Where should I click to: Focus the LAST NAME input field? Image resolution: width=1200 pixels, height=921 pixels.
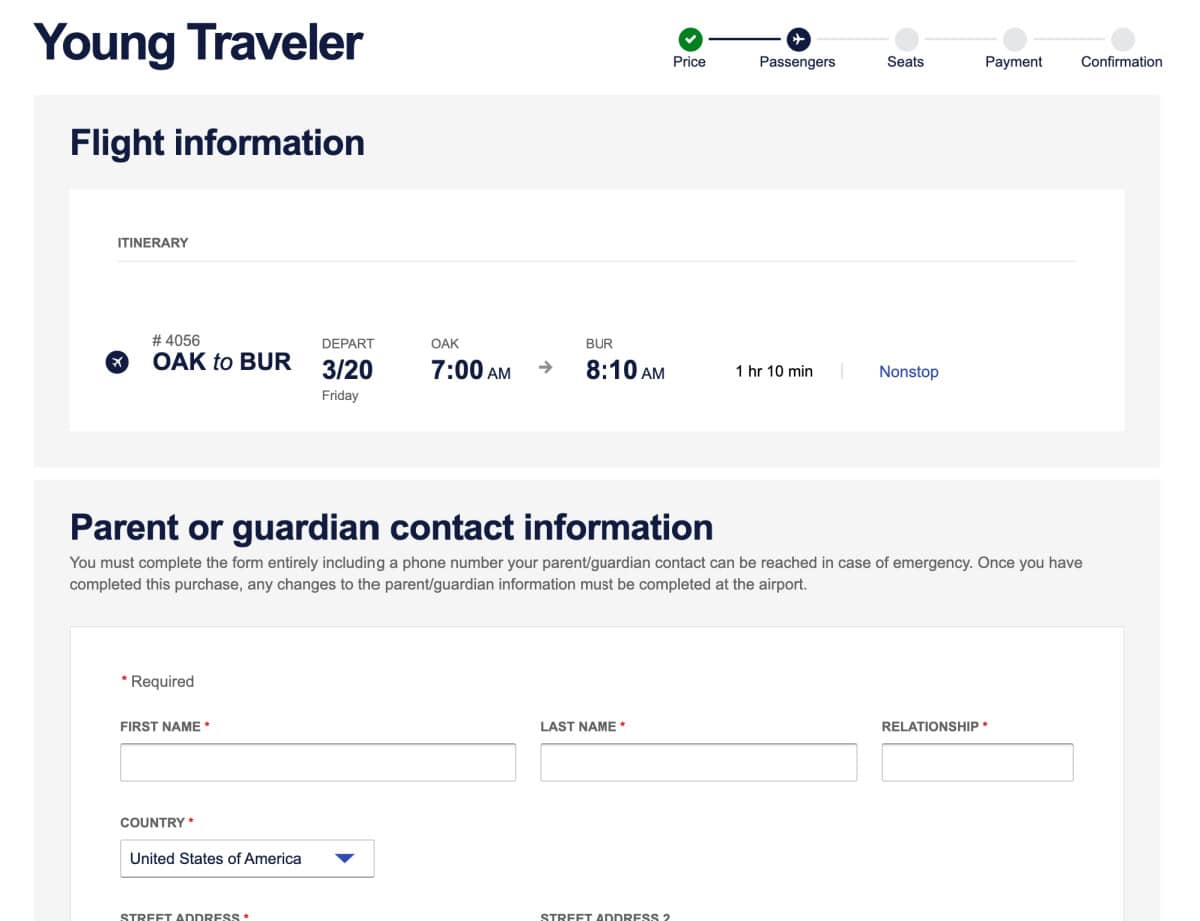tap(698, 761)
